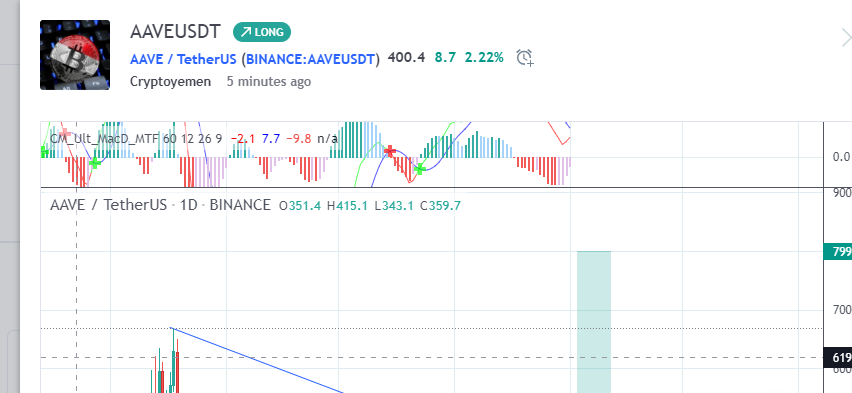
Task: Select the CM_Ult_MacD_MTF indicator label
Action: coord(104,139)
